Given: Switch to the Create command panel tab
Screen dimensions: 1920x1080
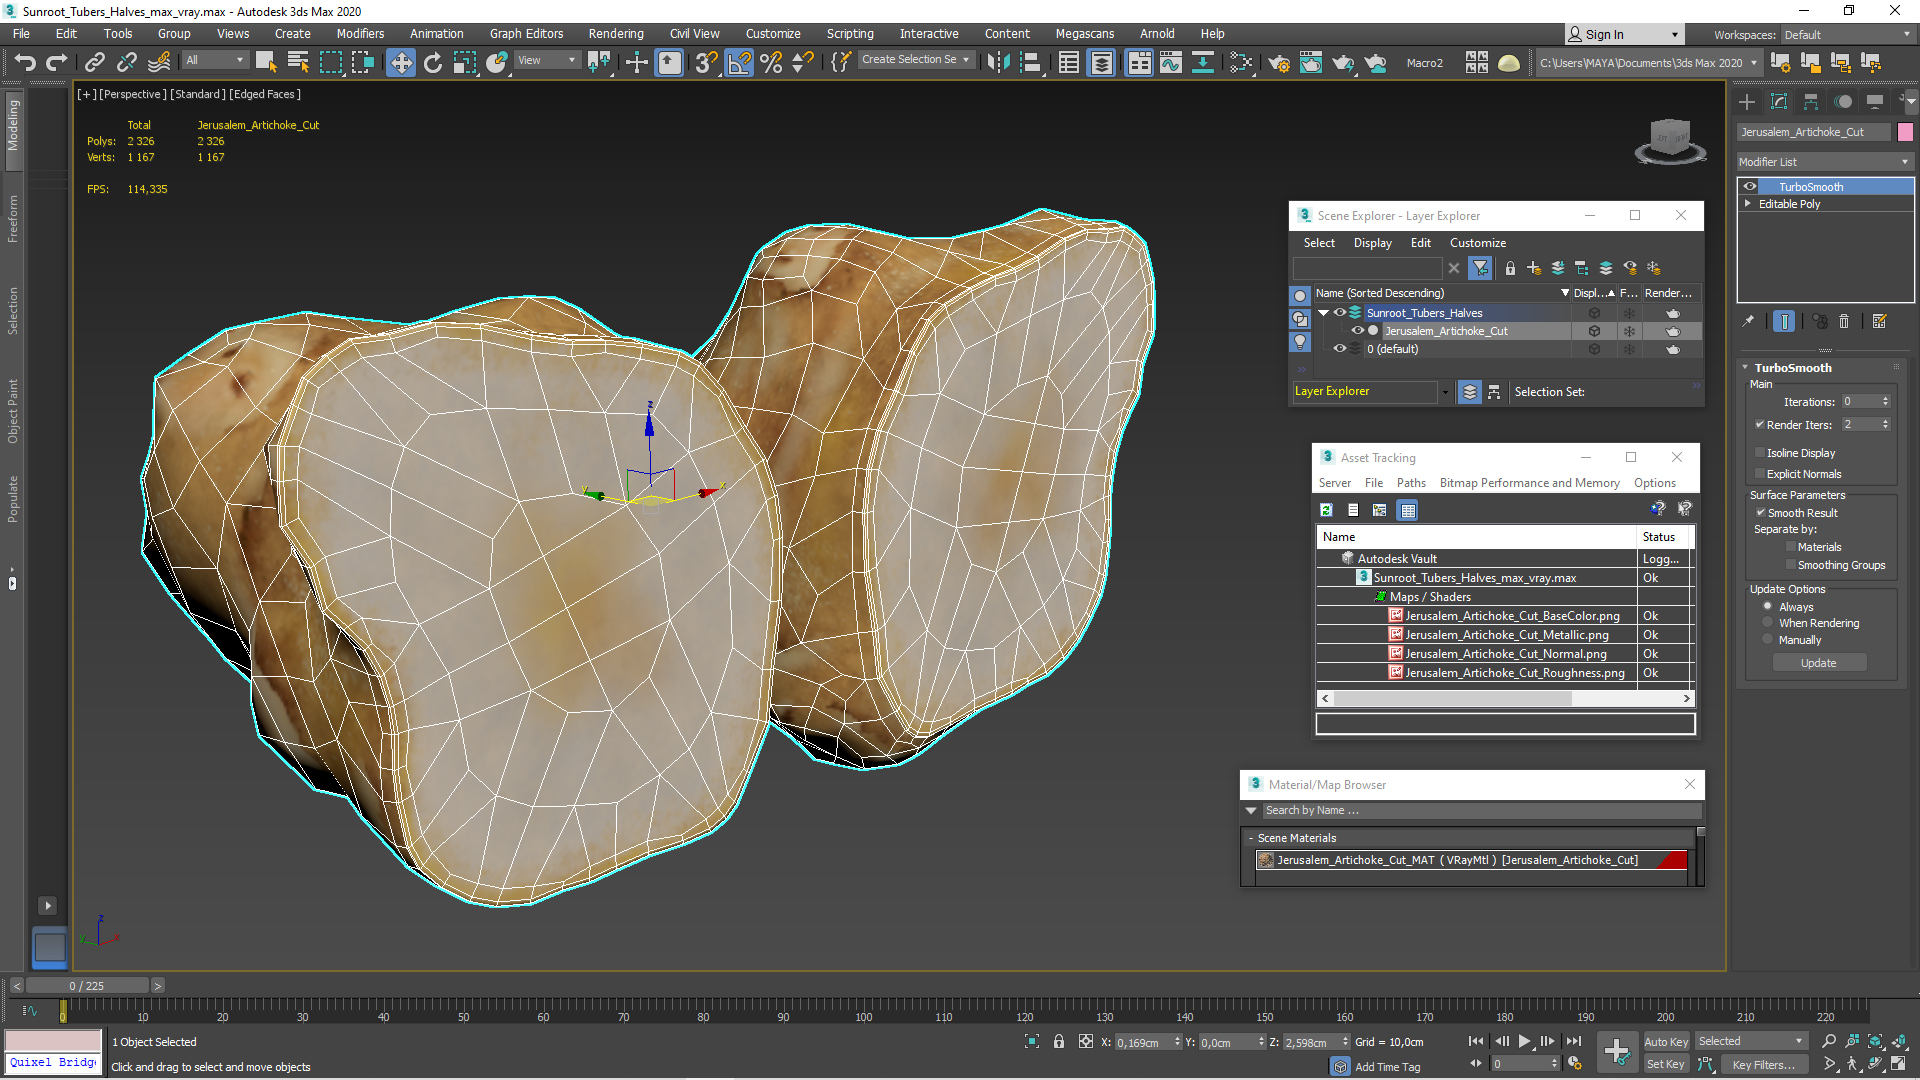Looking at the screenshot, I should (1747, 101).
